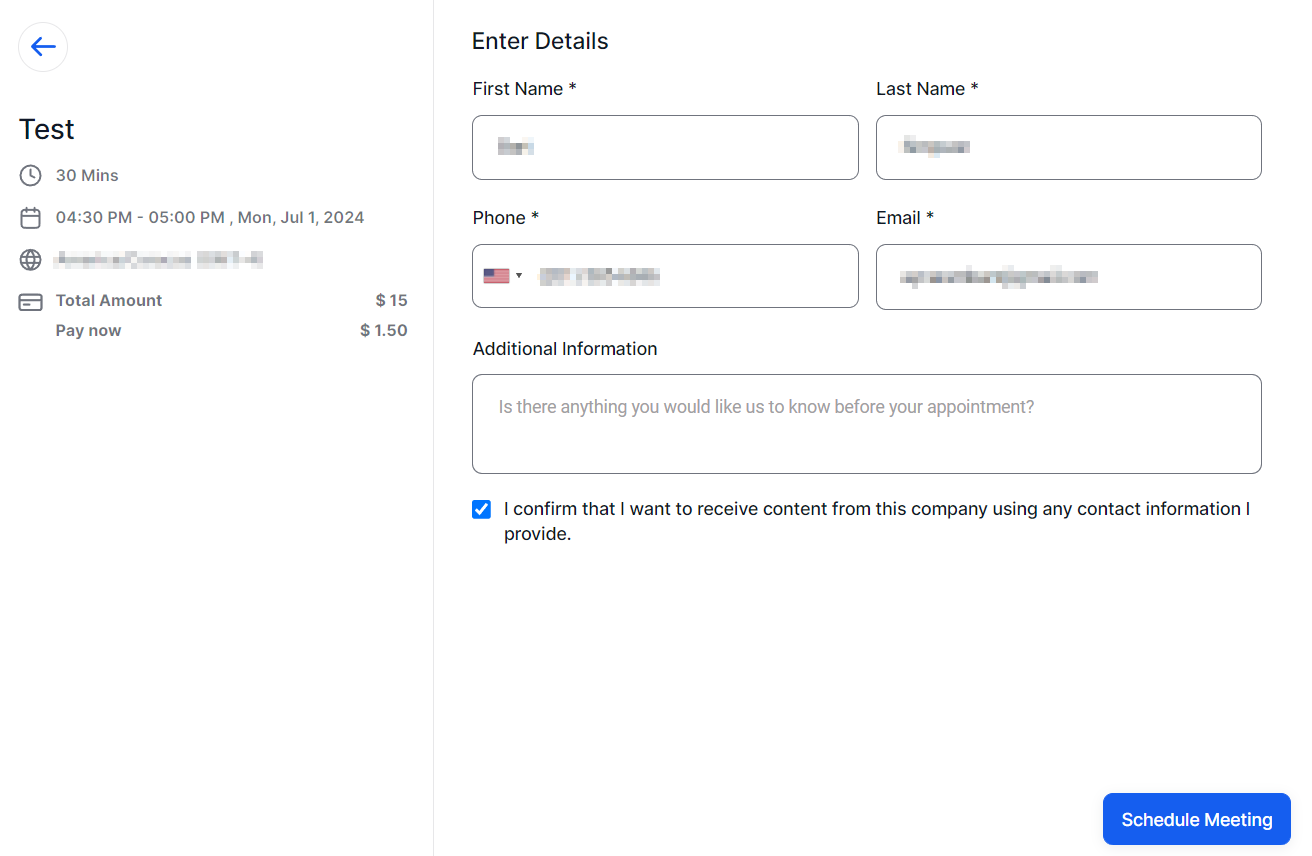Click the clock icon beside 30 Mins

click(31, 176)
